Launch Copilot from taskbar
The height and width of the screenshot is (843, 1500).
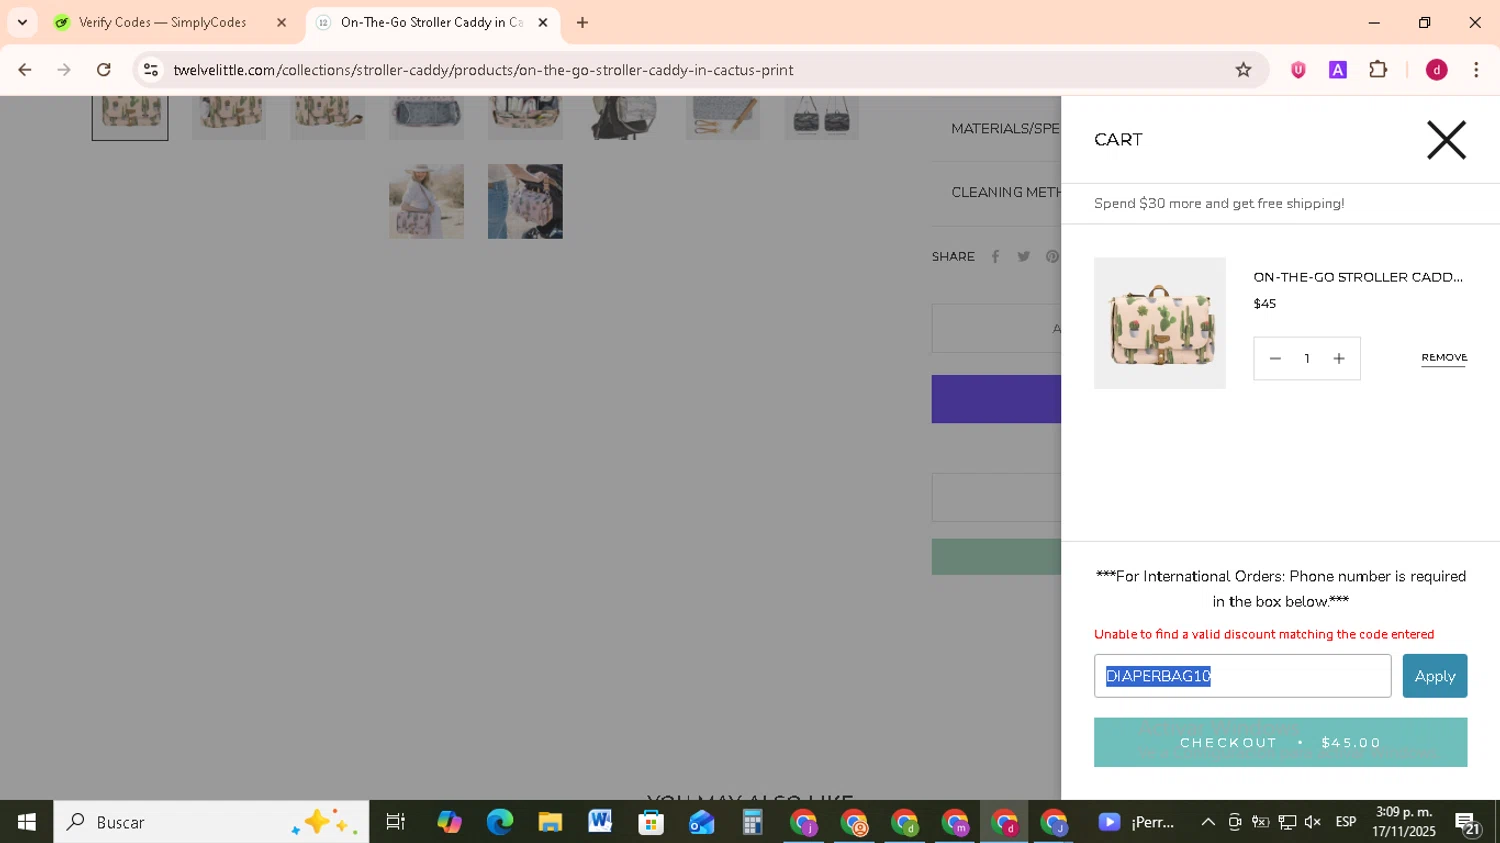(x=449, y=822)
